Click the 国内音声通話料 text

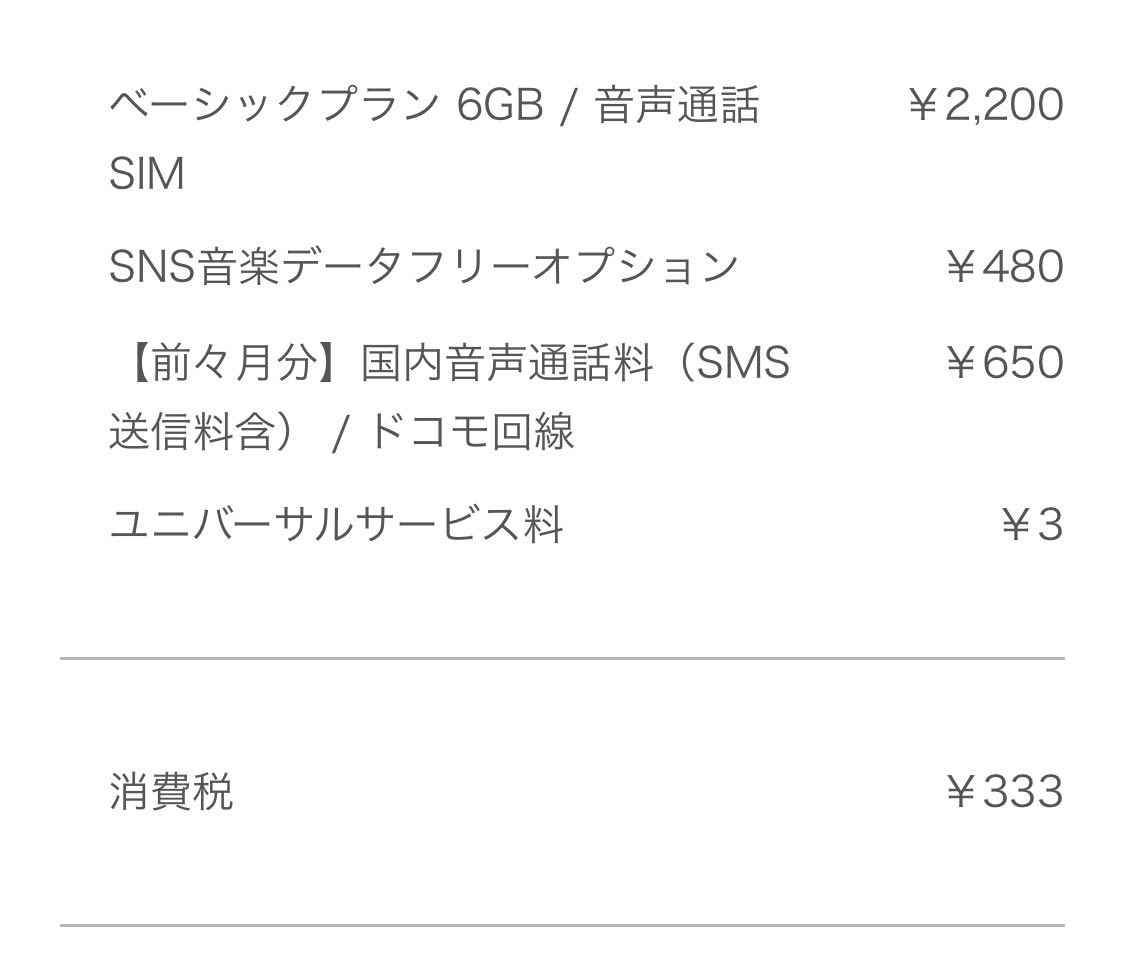[507, 362]
